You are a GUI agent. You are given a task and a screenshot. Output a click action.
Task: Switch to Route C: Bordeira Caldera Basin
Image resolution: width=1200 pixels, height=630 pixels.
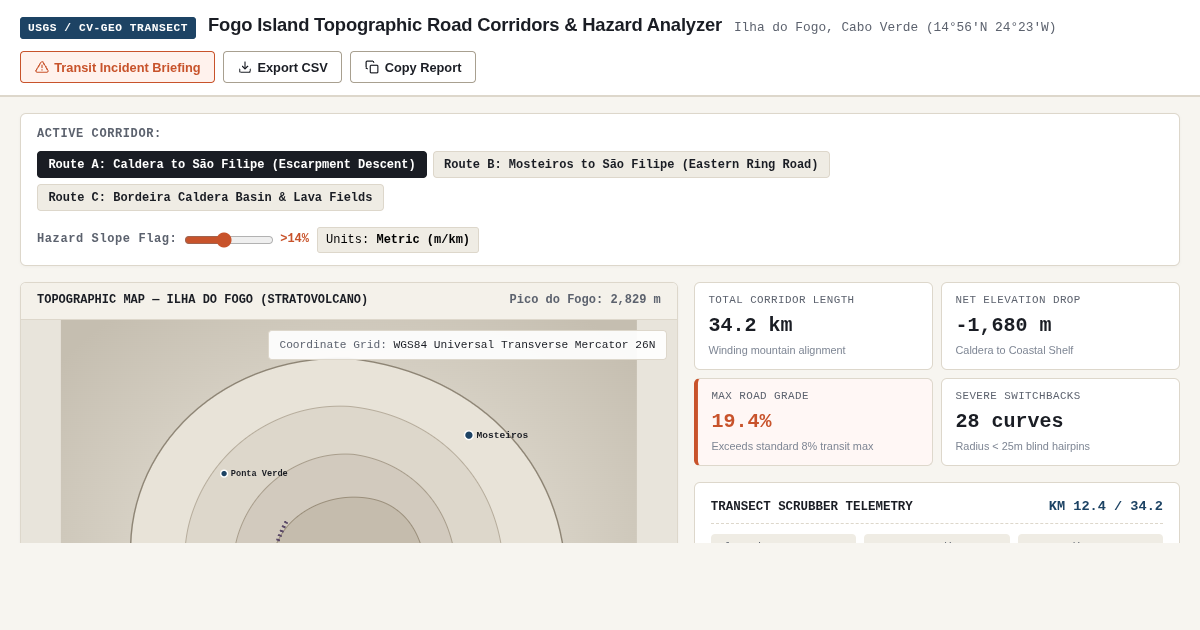pos(210,198)
